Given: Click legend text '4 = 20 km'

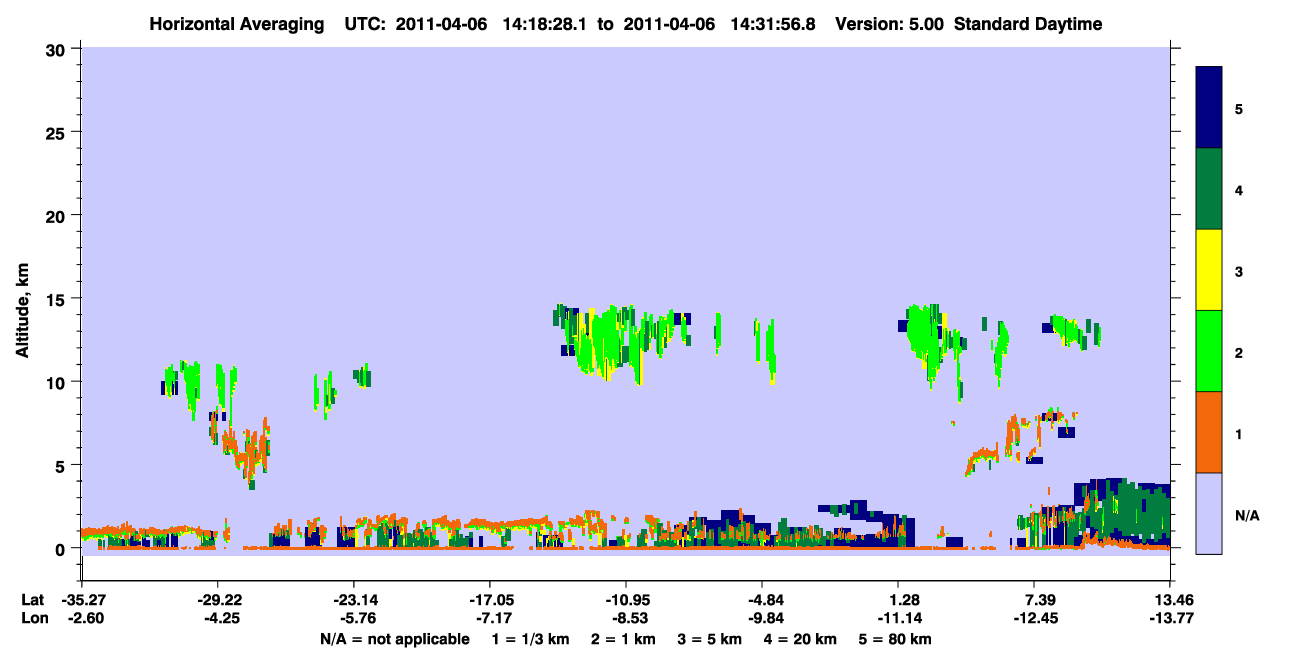Looking at the screenshot, I should (800, 638).
